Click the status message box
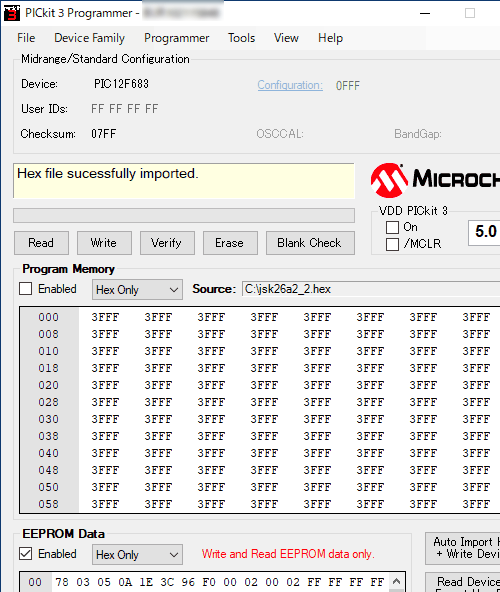 [x=184, y=180]
